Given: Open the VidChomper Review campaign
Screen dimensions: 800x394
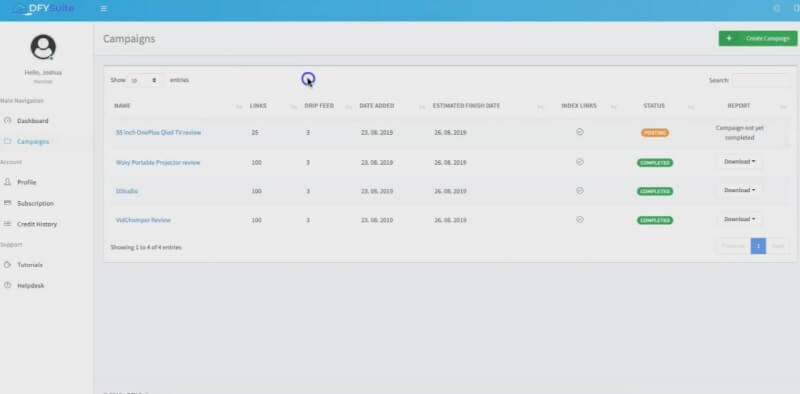Looking at the screenshot, I should click(143, 220).
